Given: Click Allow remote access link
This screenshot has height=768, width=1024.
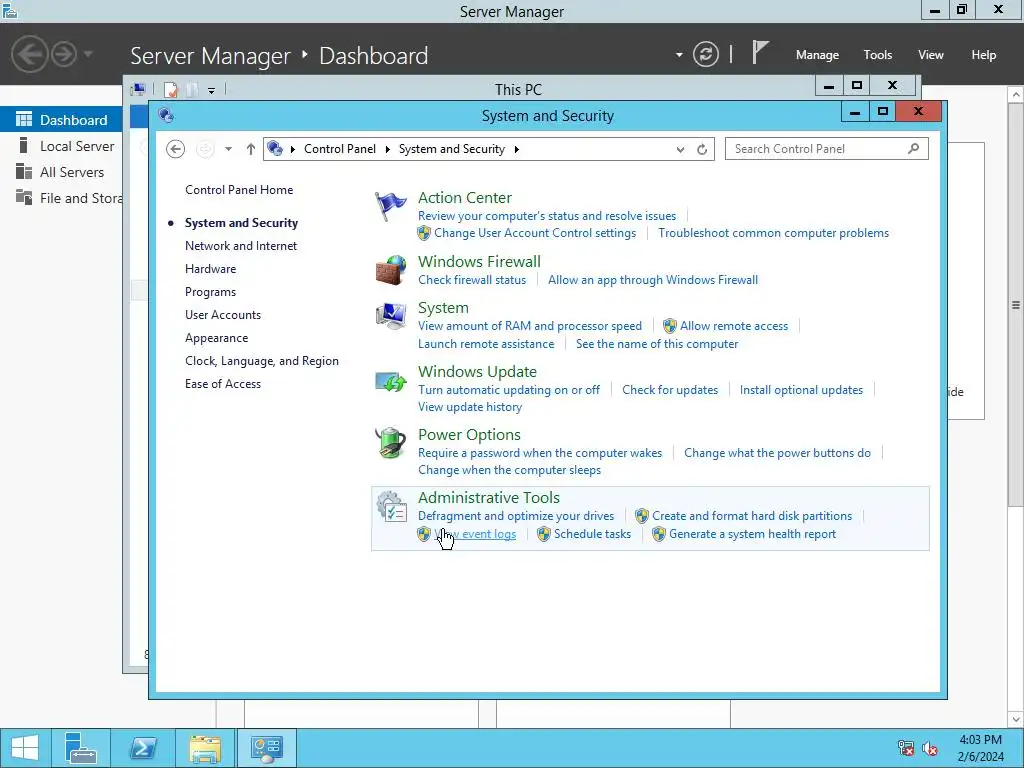Looking at the screenshot, I should [x=734, y=326].
